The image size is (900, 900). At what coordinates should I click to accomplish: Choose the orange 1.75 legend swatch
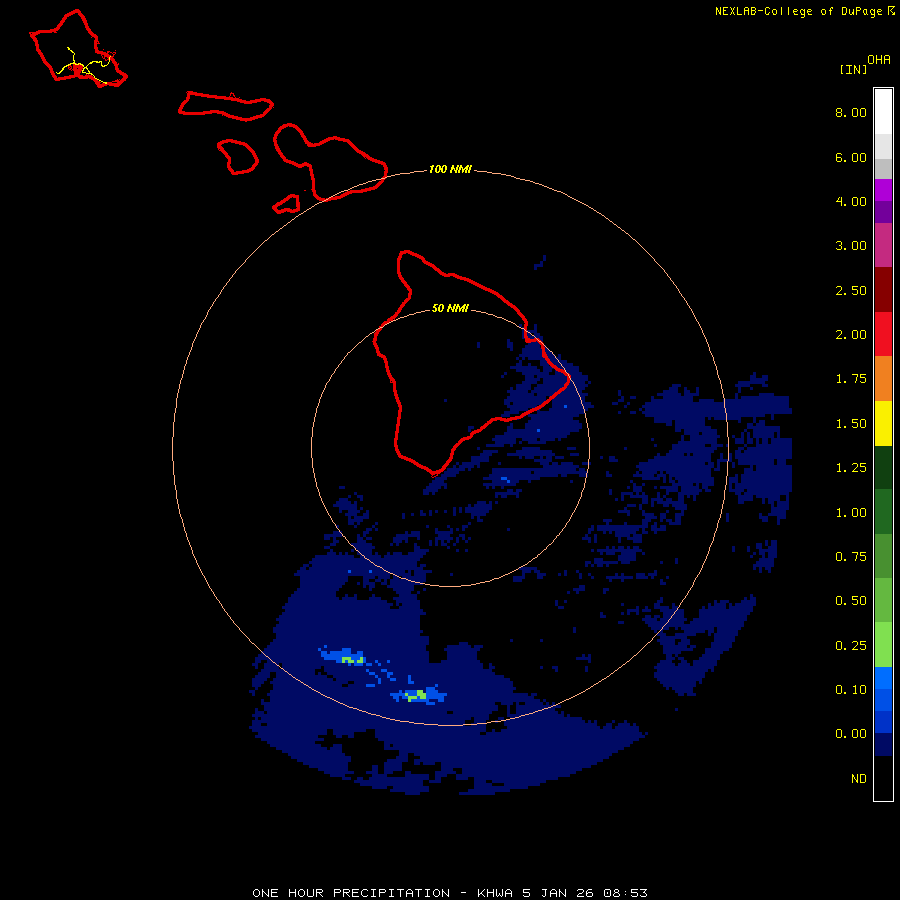883,378
